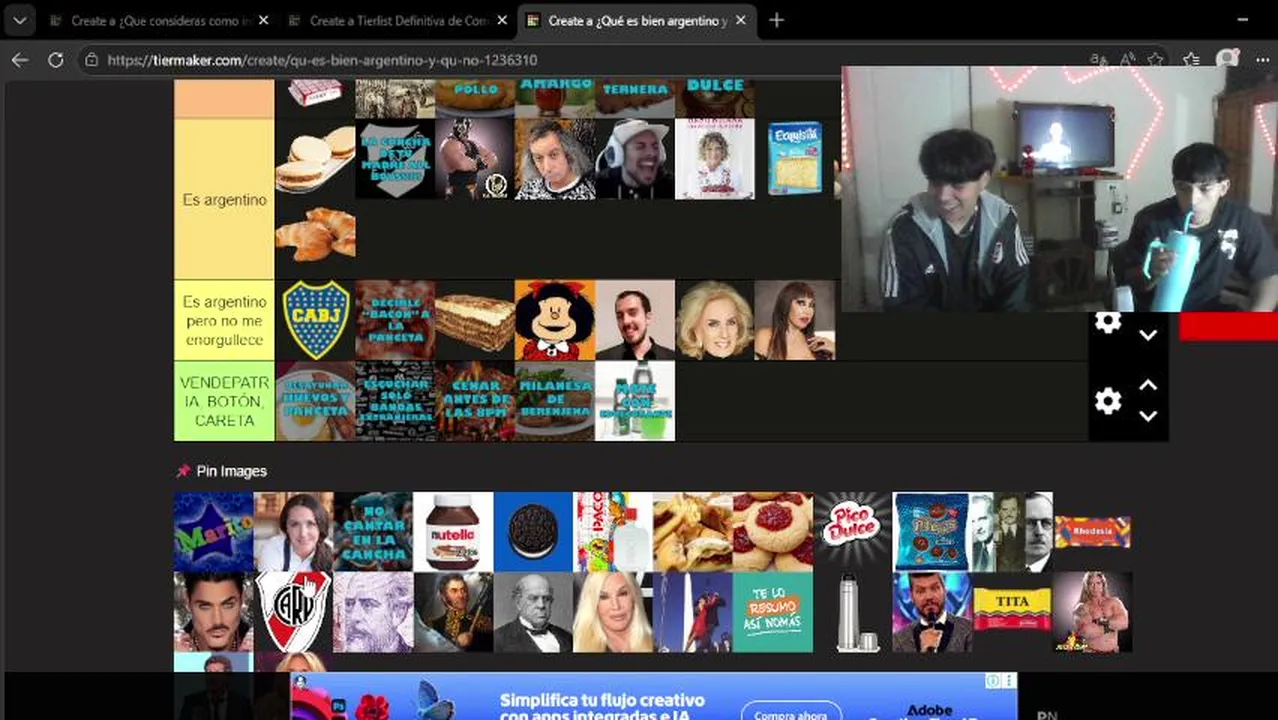Select the 'Cenar antes de las 8pm' tile

point(475,401)
